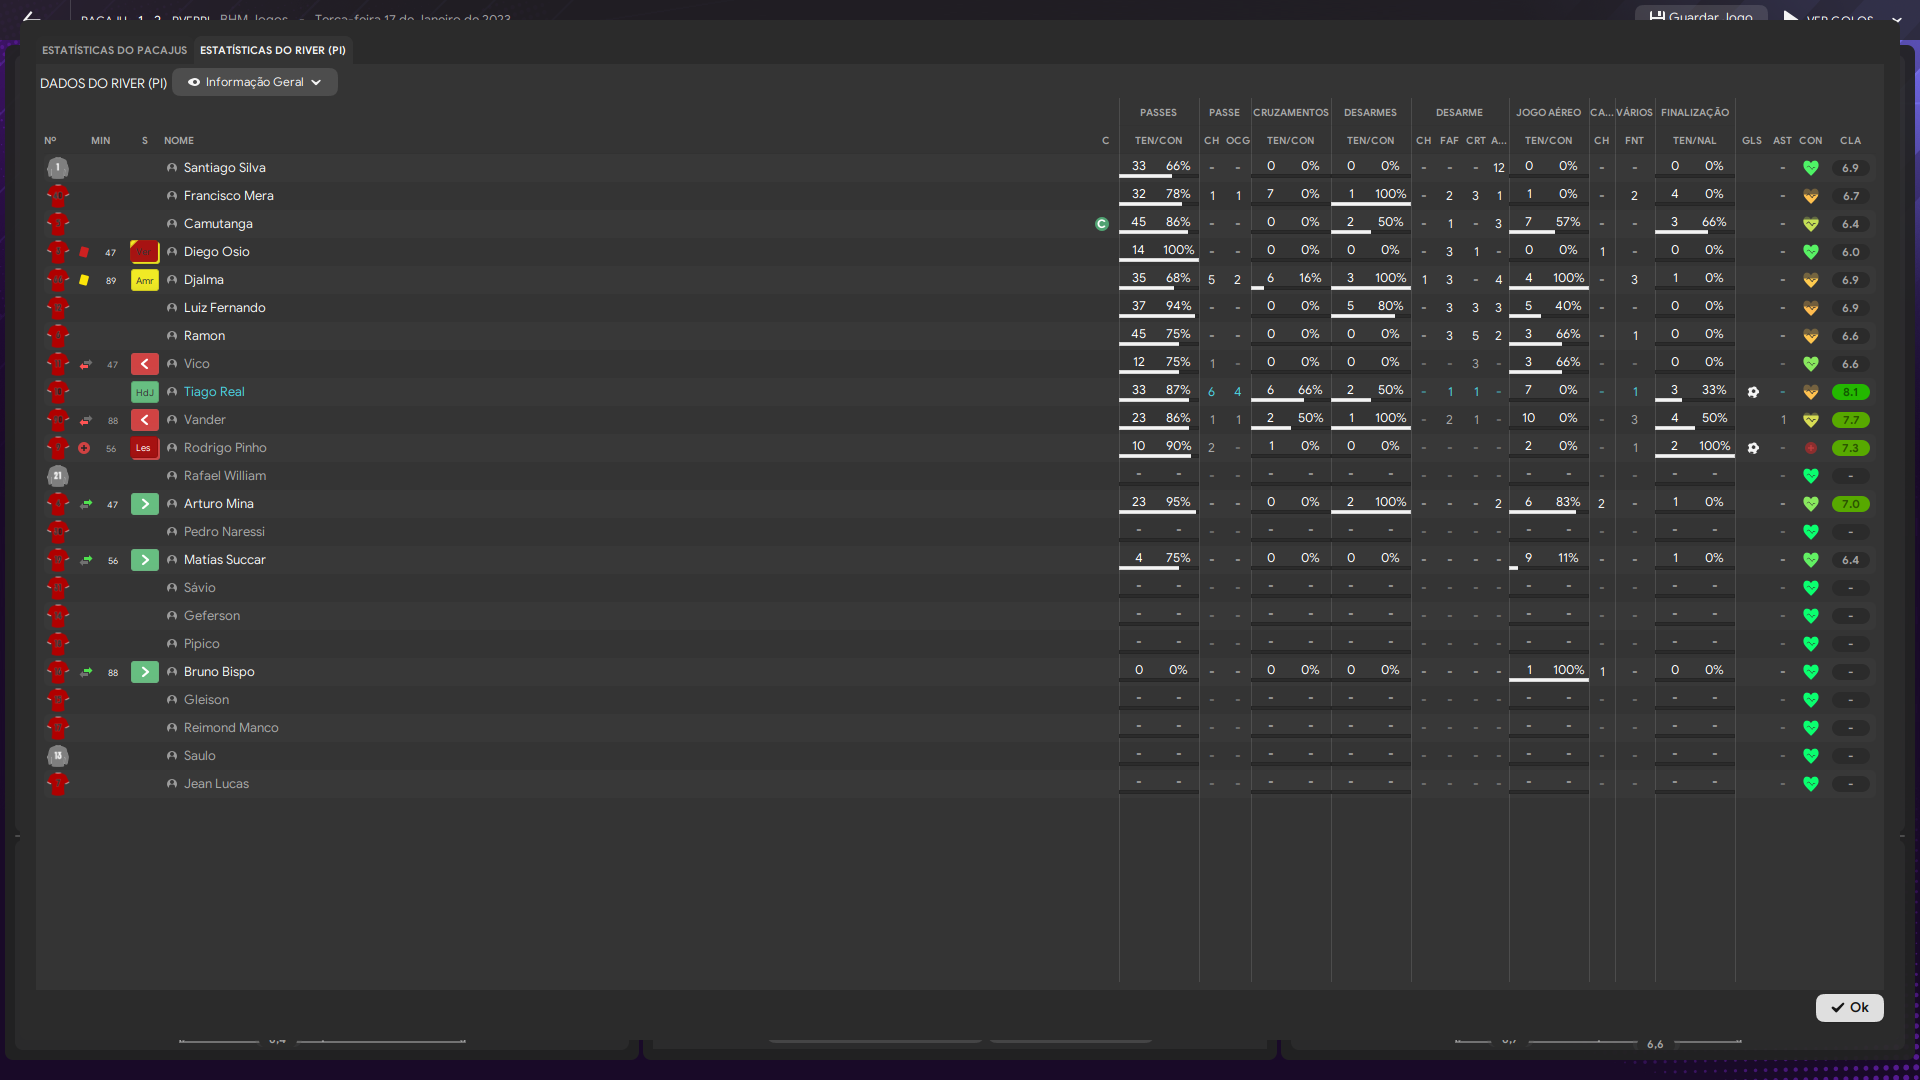This screenshot has width=1920, height=1080.
Task: Click the substituted-off arrow badge for Vico
Action: click(x=145, y=364)
